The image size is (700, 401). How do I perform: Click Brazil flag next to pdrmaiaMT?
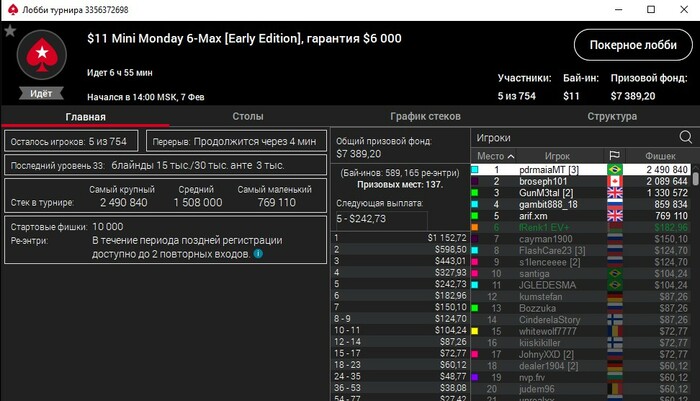615,170
